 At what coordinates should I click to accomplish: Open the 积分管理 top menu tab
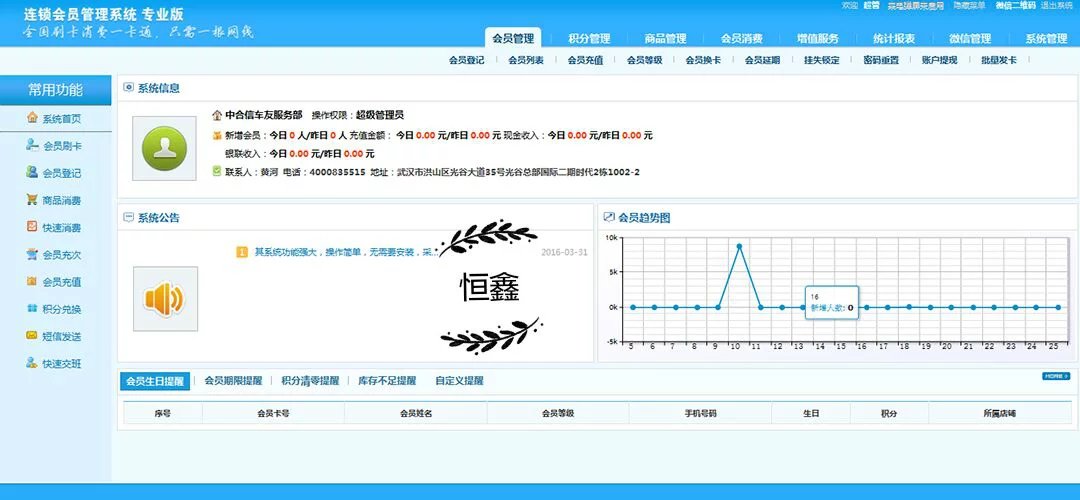click(589, 39)
